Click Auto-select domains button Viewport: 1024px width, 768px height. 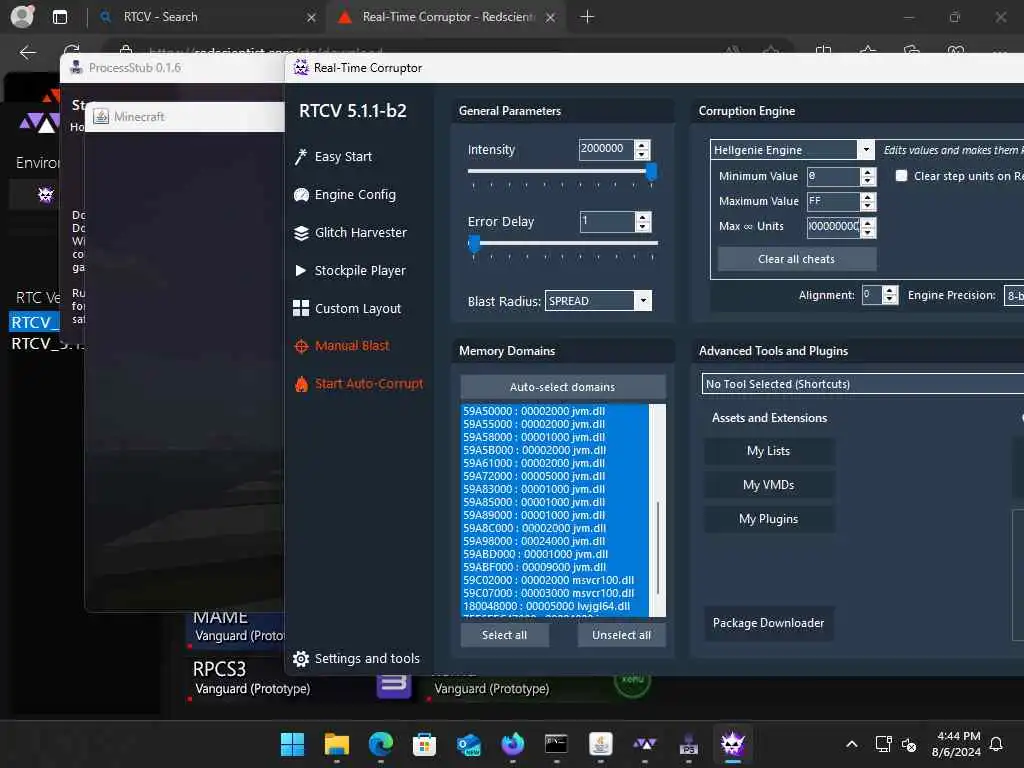(x=563, y=387)
